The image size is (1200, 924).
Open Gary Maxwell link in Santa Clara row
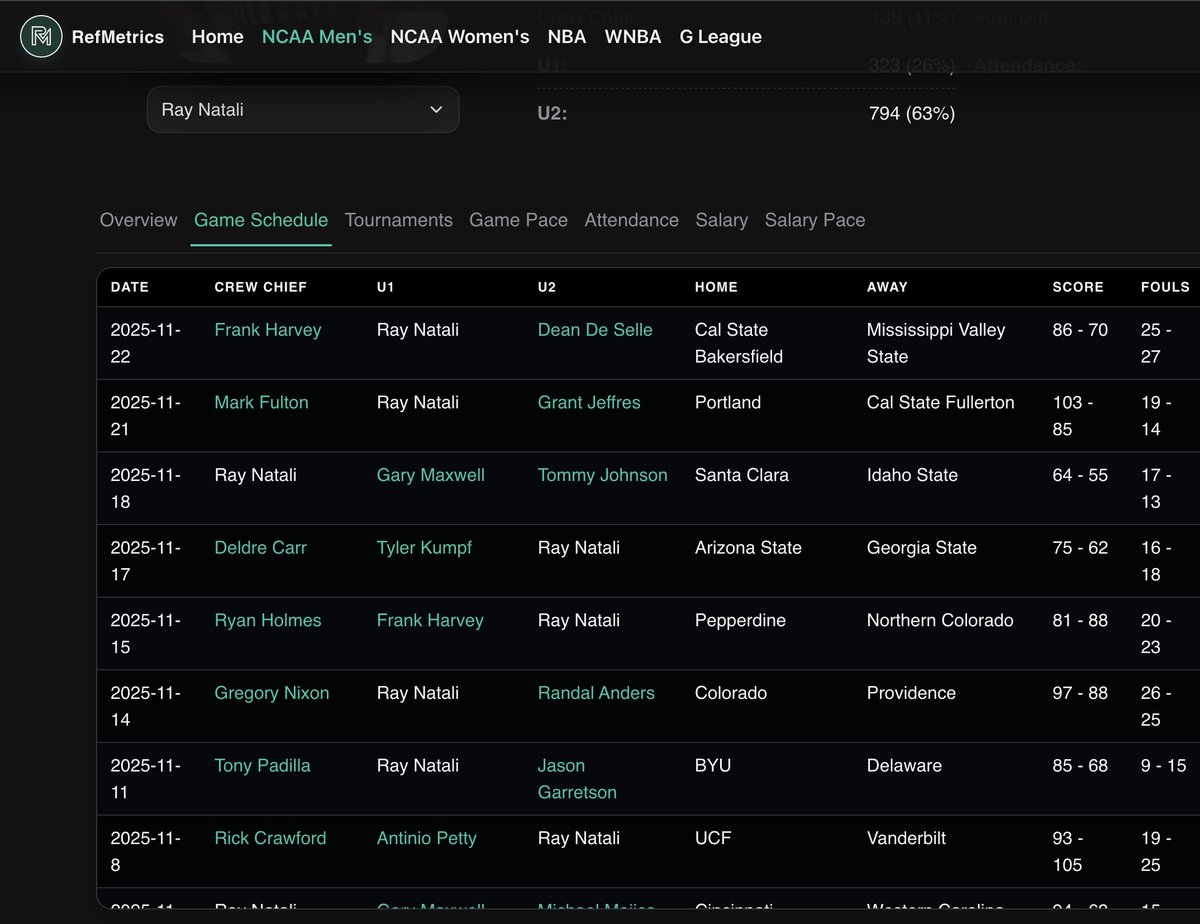pyautogui.click(x=431, y=475)
